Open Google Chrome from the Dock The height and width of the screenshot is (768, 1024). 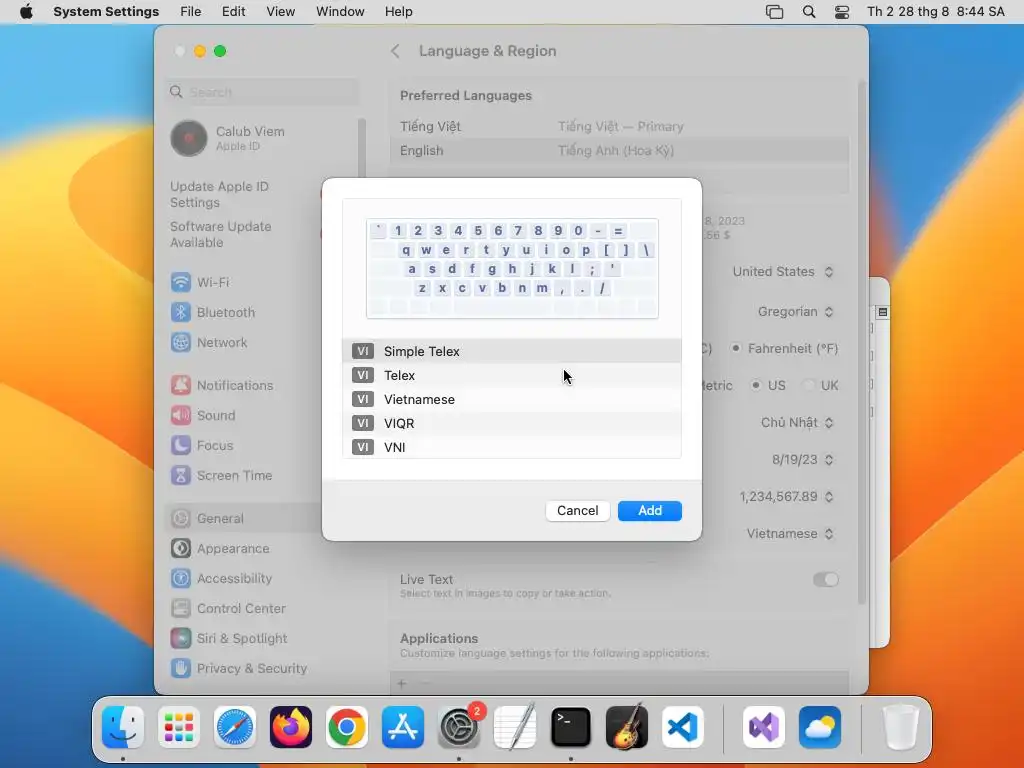[347, 727]
